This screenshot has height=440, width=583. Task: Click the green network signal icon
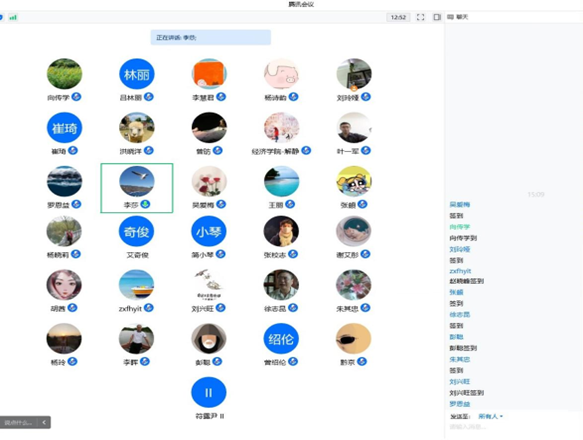tap(13, 17)
